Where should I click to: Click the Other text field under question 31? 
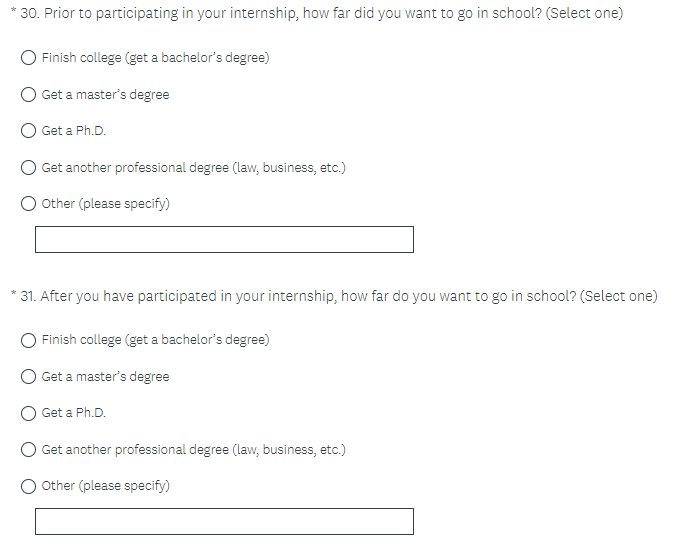click(x=224, y=522)
